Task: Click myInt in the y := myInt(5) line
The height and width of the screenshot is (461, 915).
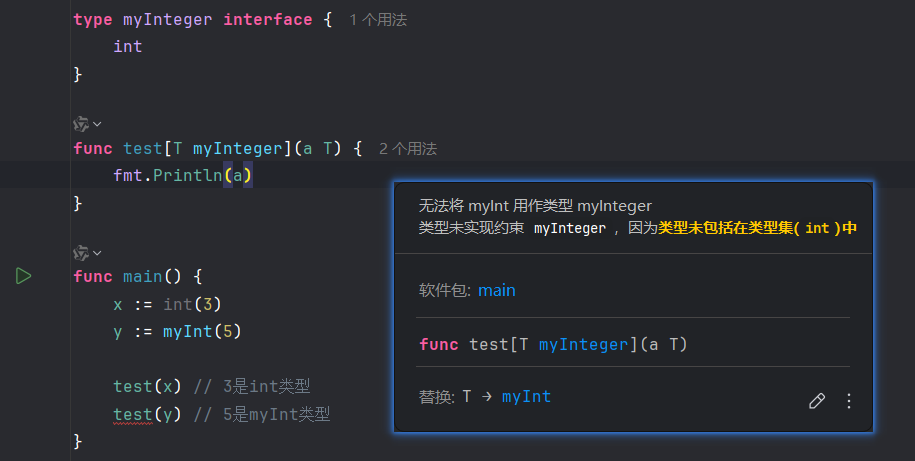Action: click(x=187, y=331)
